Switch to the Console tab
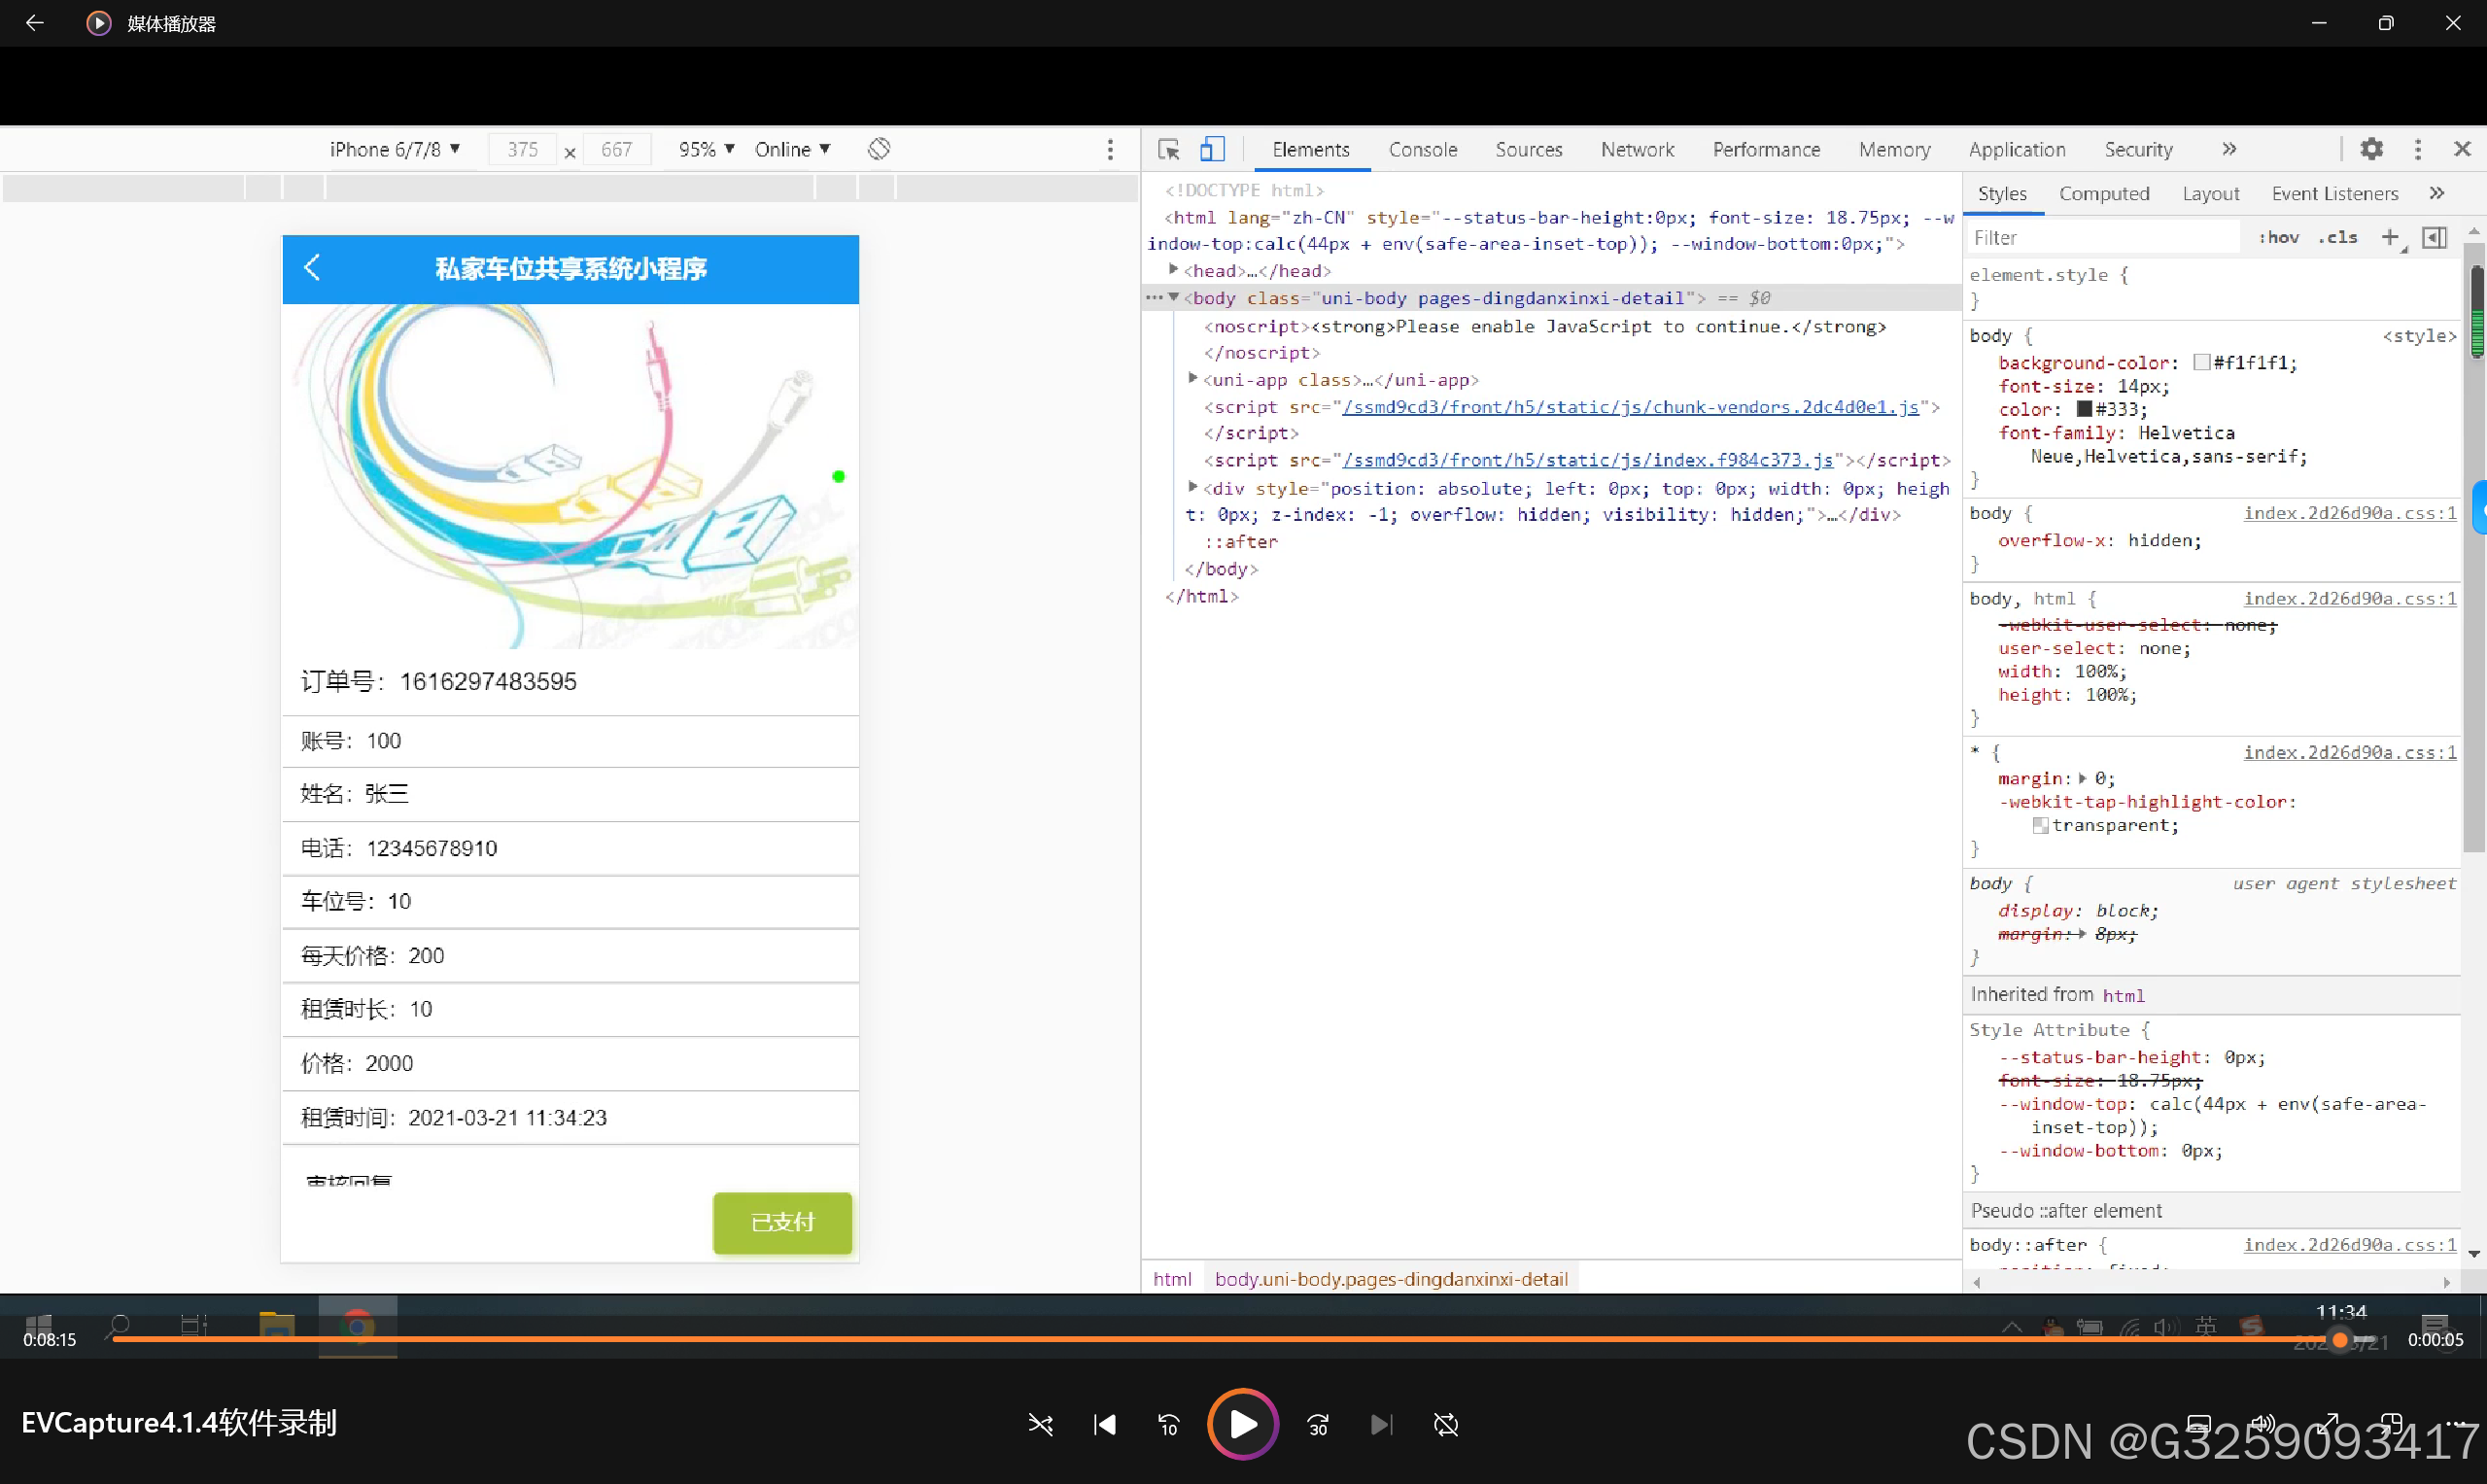 1422,150
